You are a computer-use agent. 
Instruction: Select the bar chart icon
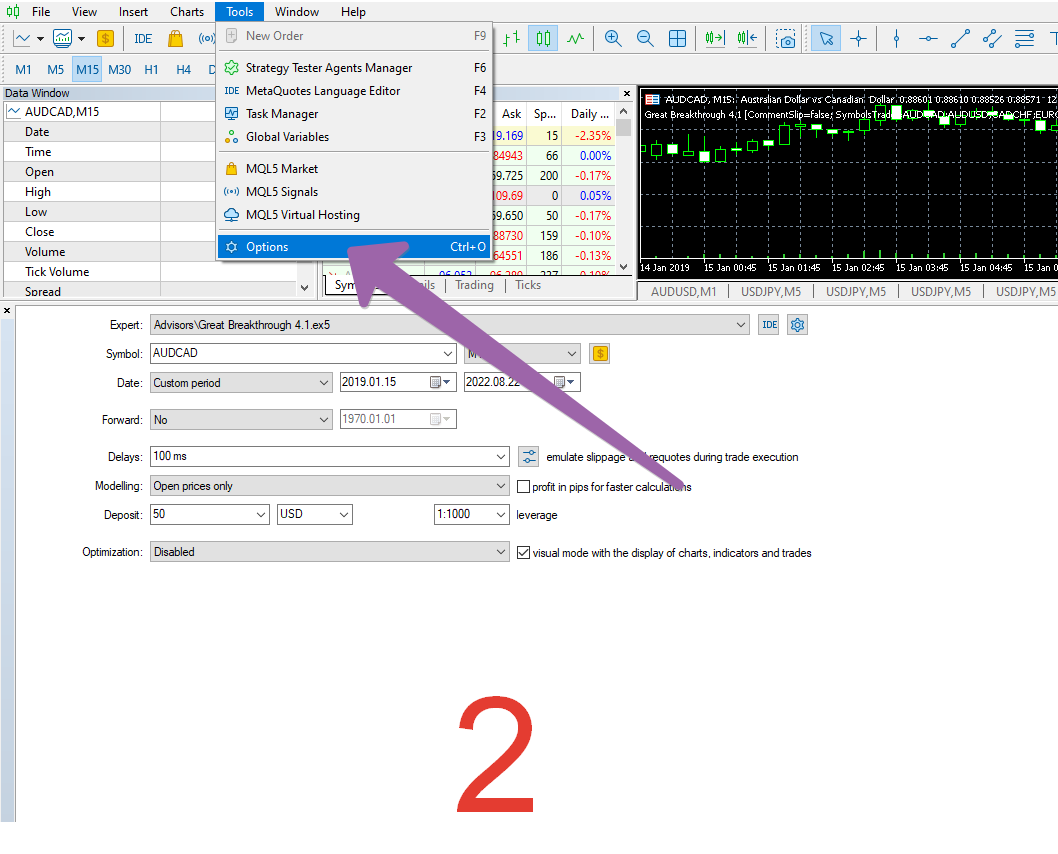click(x=511, y=38)
